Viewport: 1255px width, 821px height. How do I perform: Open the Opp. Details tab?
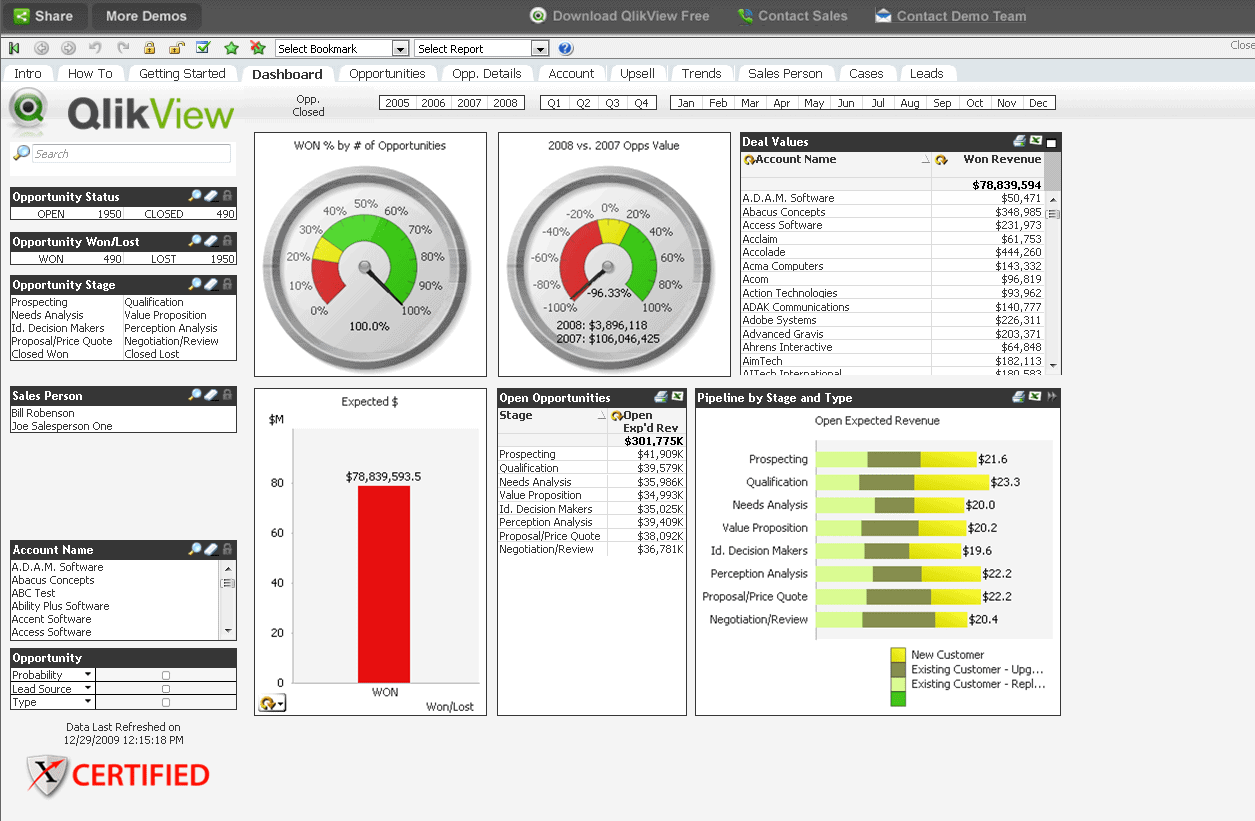487,73
